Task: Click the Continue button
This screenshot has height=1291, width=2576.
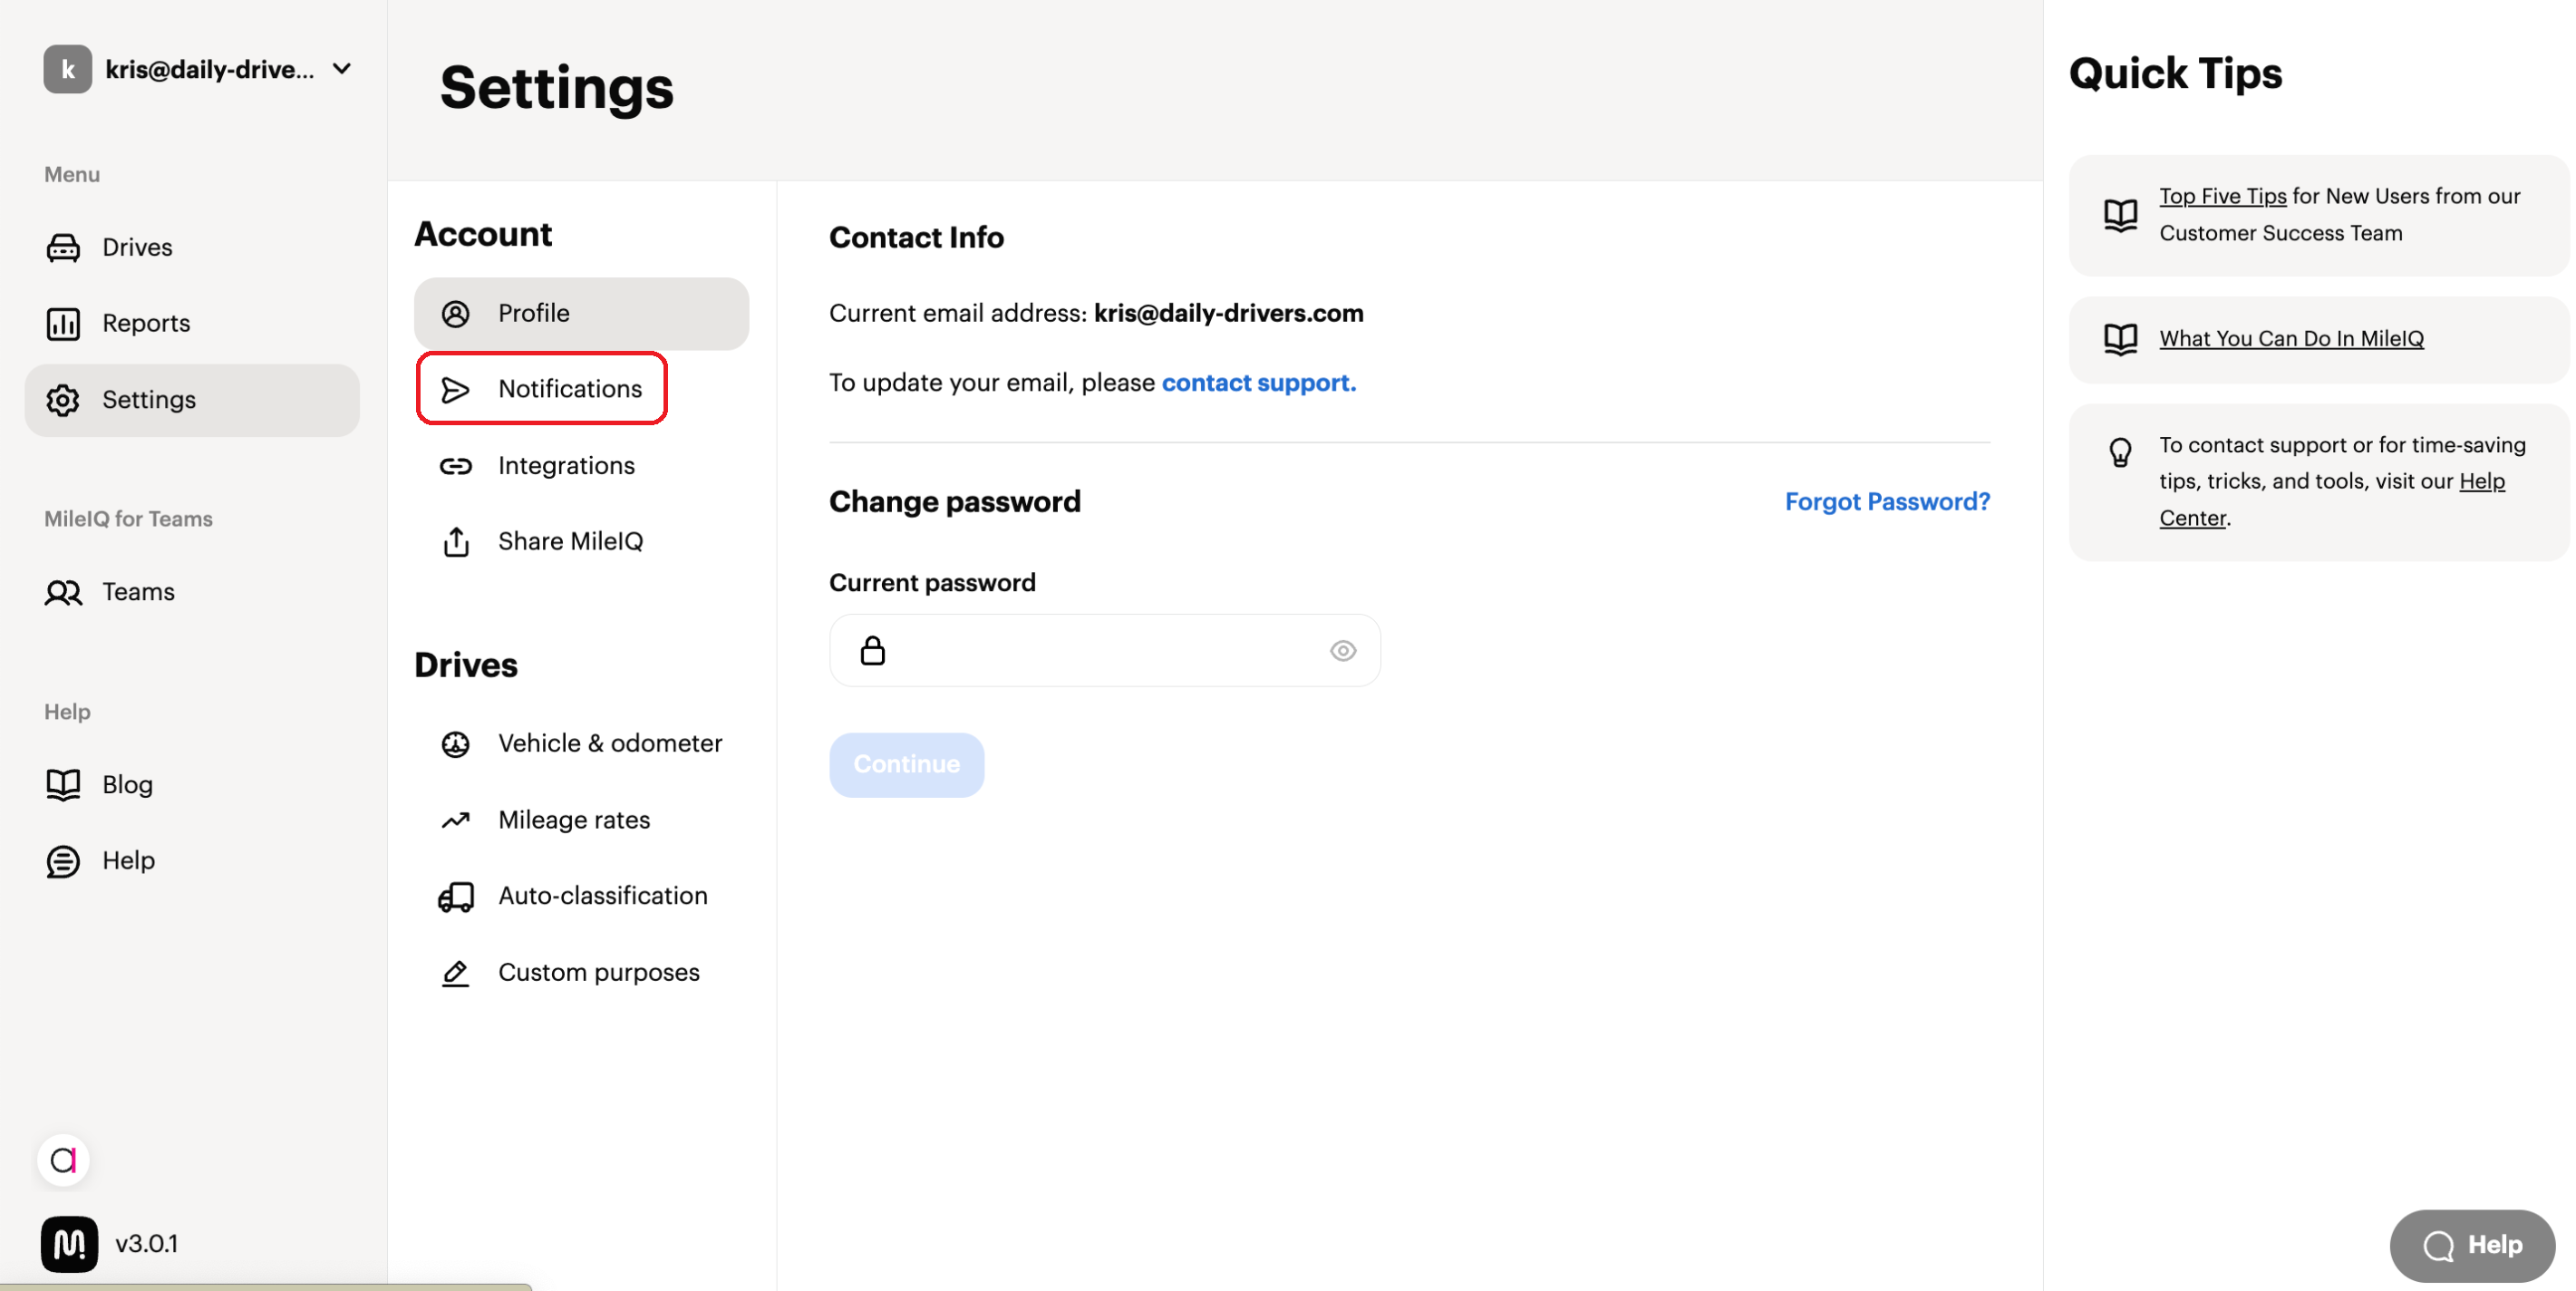Action: (x=906, y=765)
